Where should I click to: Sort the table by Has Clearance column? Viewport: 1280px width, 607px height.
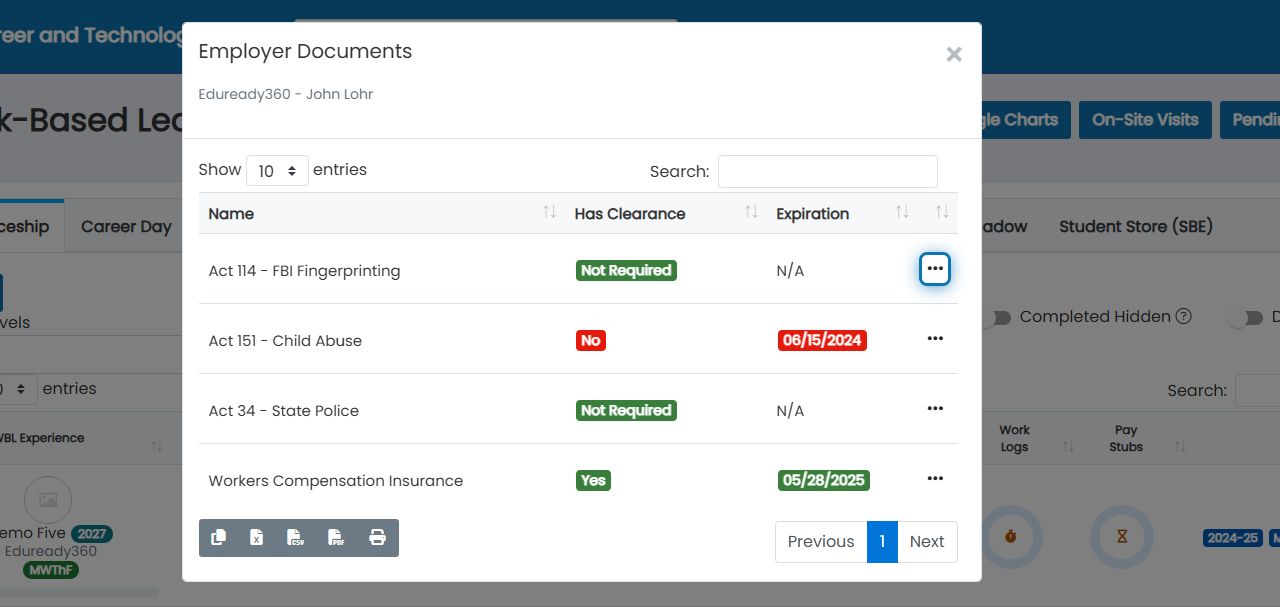(665, 213)
